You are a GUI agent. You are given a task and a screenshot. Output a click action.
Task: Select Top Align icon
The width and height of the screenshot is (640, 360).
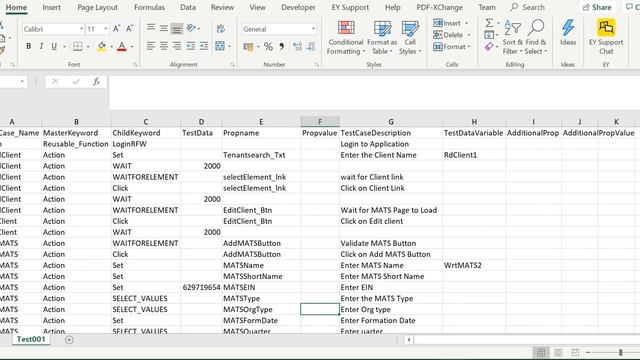(x=151, y=28)
